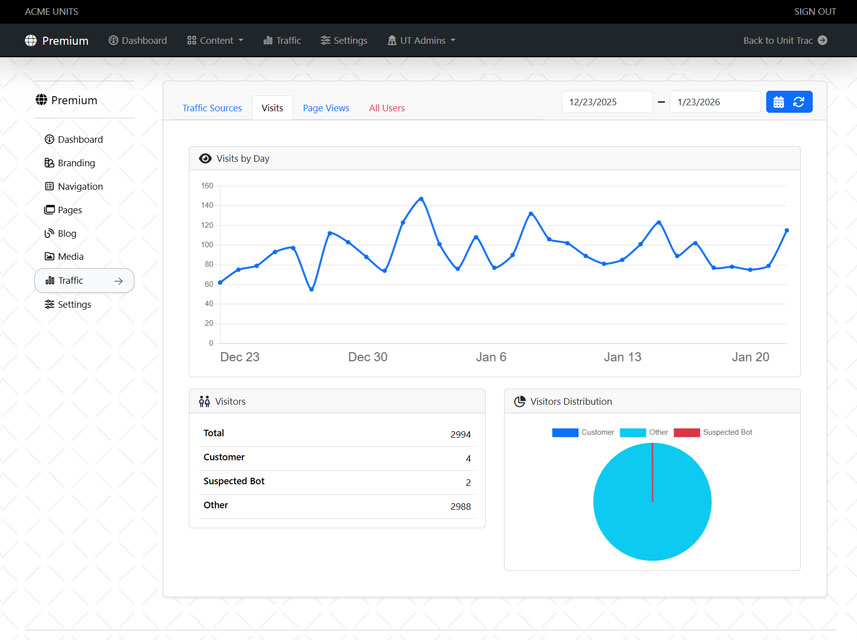This screenshot has width=857, height=640.
Task: Click the refresh icon by date range
Action: pos(799,102)
